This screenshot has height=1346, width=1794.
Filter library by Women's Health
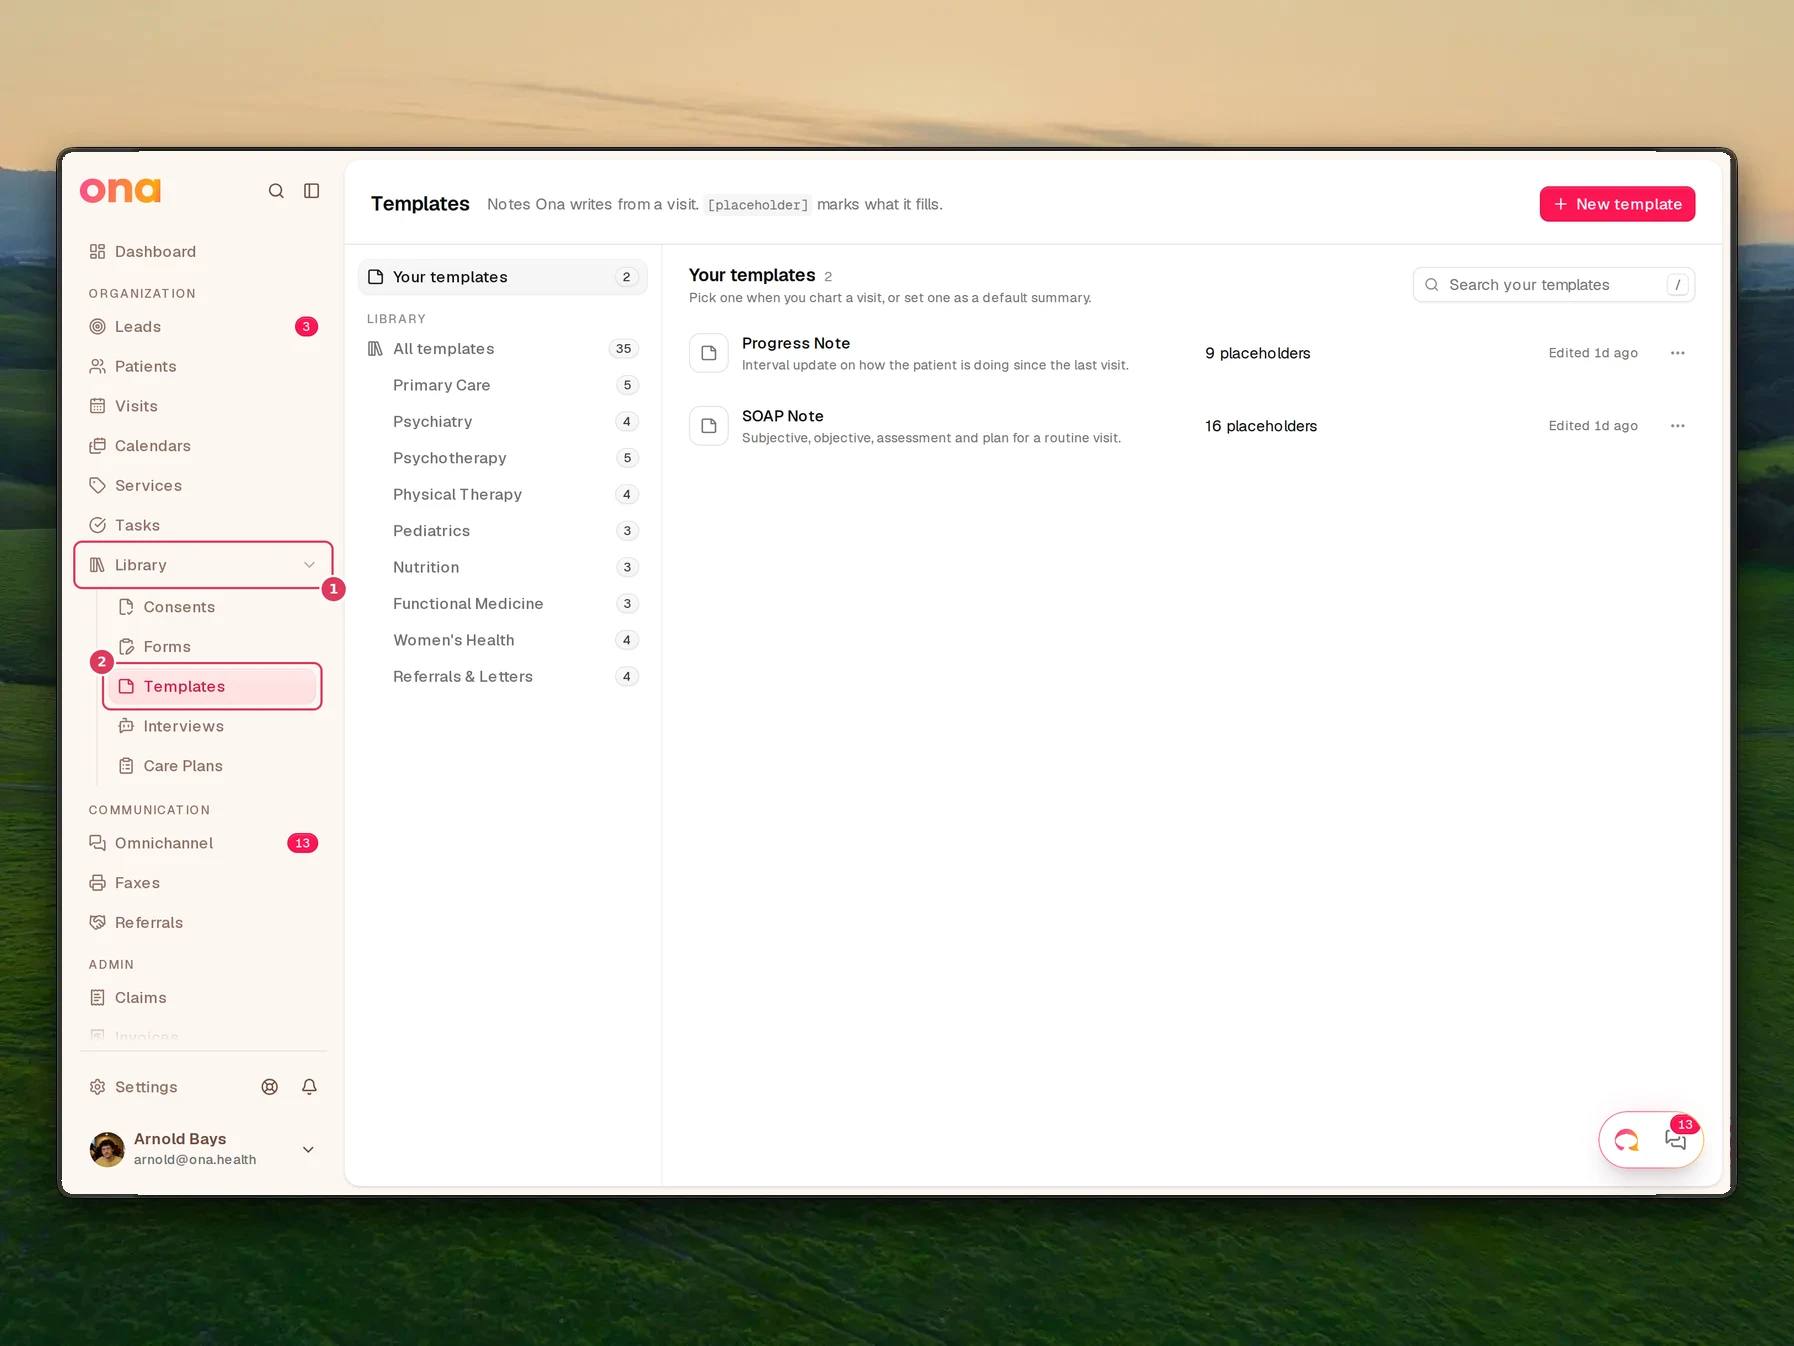click(x=503, y=640)
